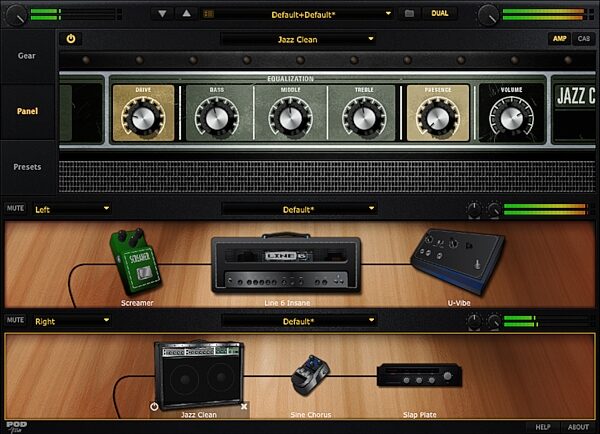
Task: Click the Sine Chorus pedal
Action: (x=310, y=376)
